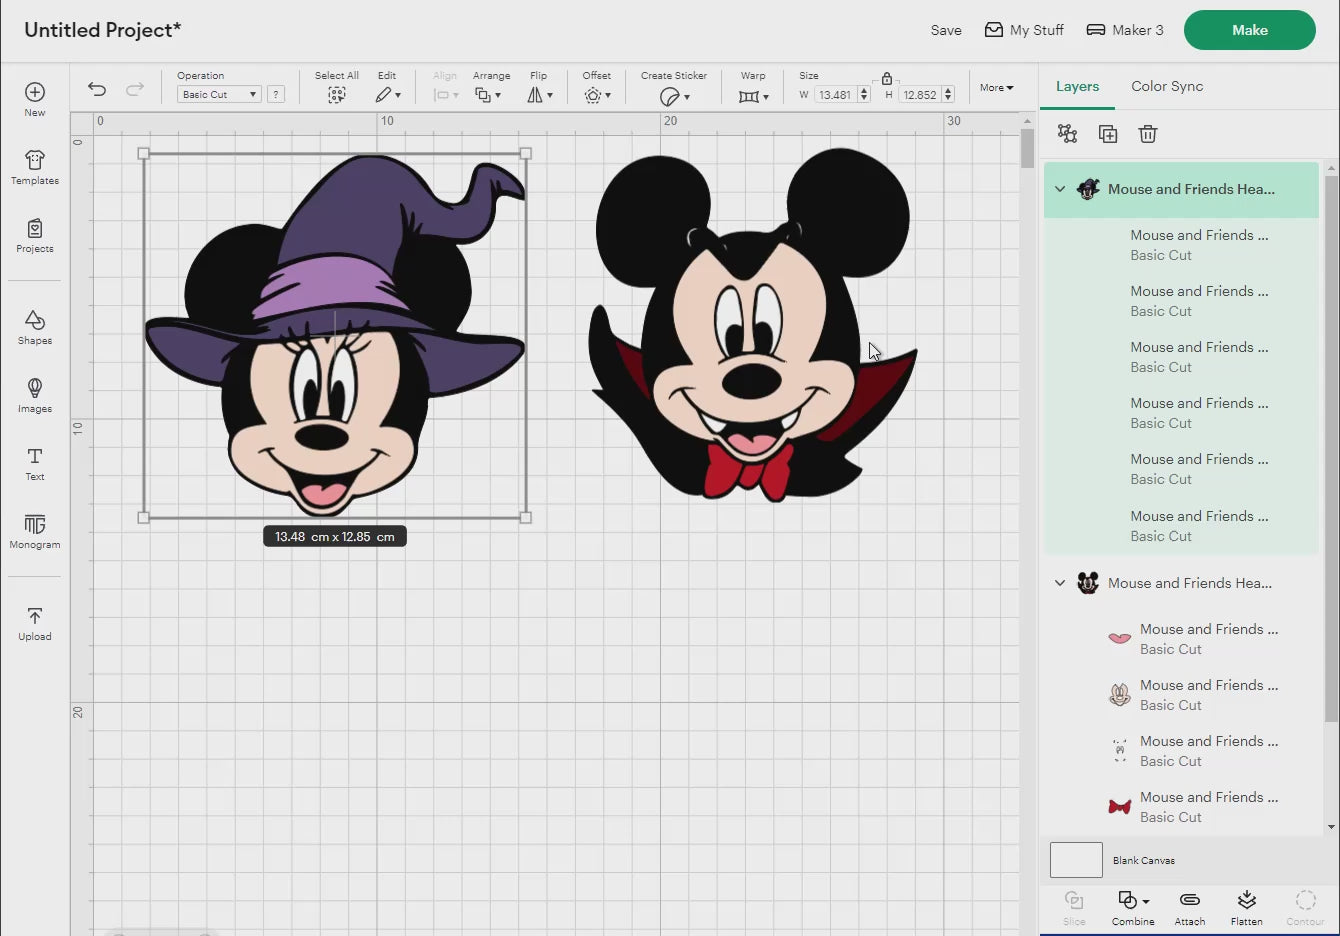Choose the Maker 3 machine selector

pos(1125,30)
